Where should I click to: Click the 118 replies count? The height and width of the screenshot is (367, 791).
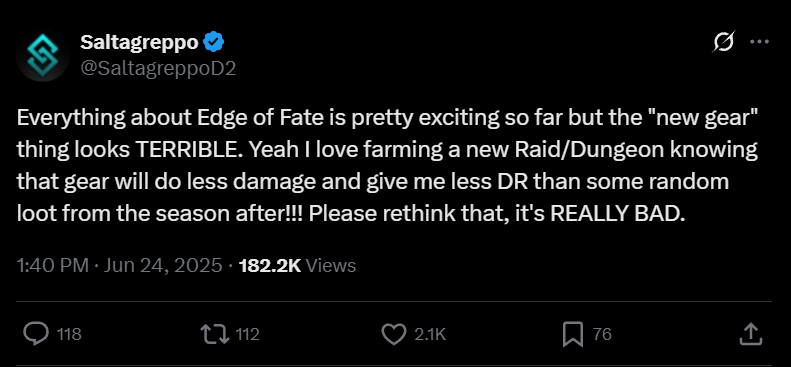click(x=69, y=334)
